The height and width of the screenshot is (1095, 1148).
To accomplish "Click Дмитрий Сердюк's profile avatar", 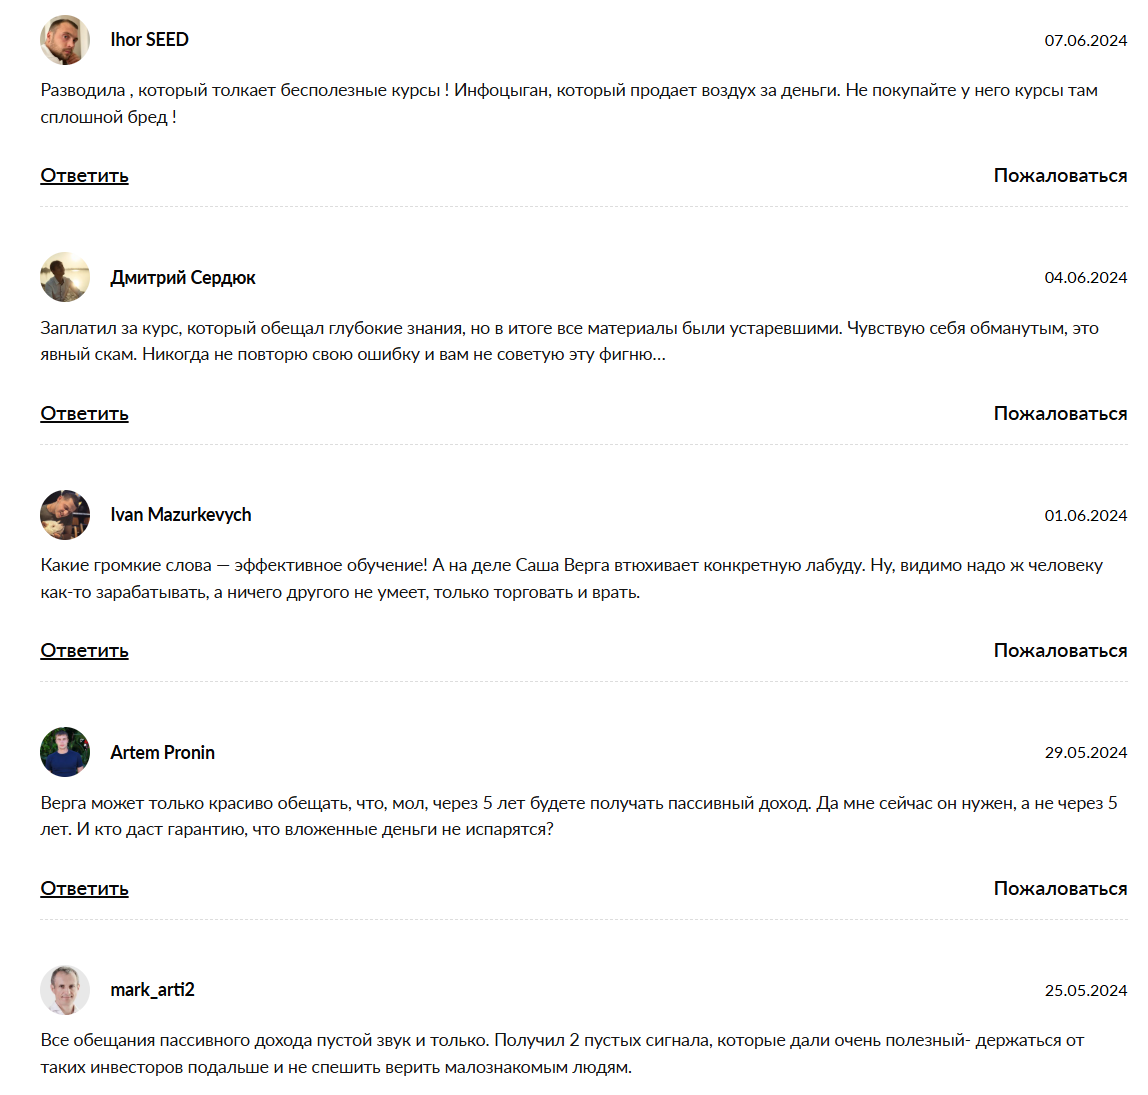I will coord(65,277).
